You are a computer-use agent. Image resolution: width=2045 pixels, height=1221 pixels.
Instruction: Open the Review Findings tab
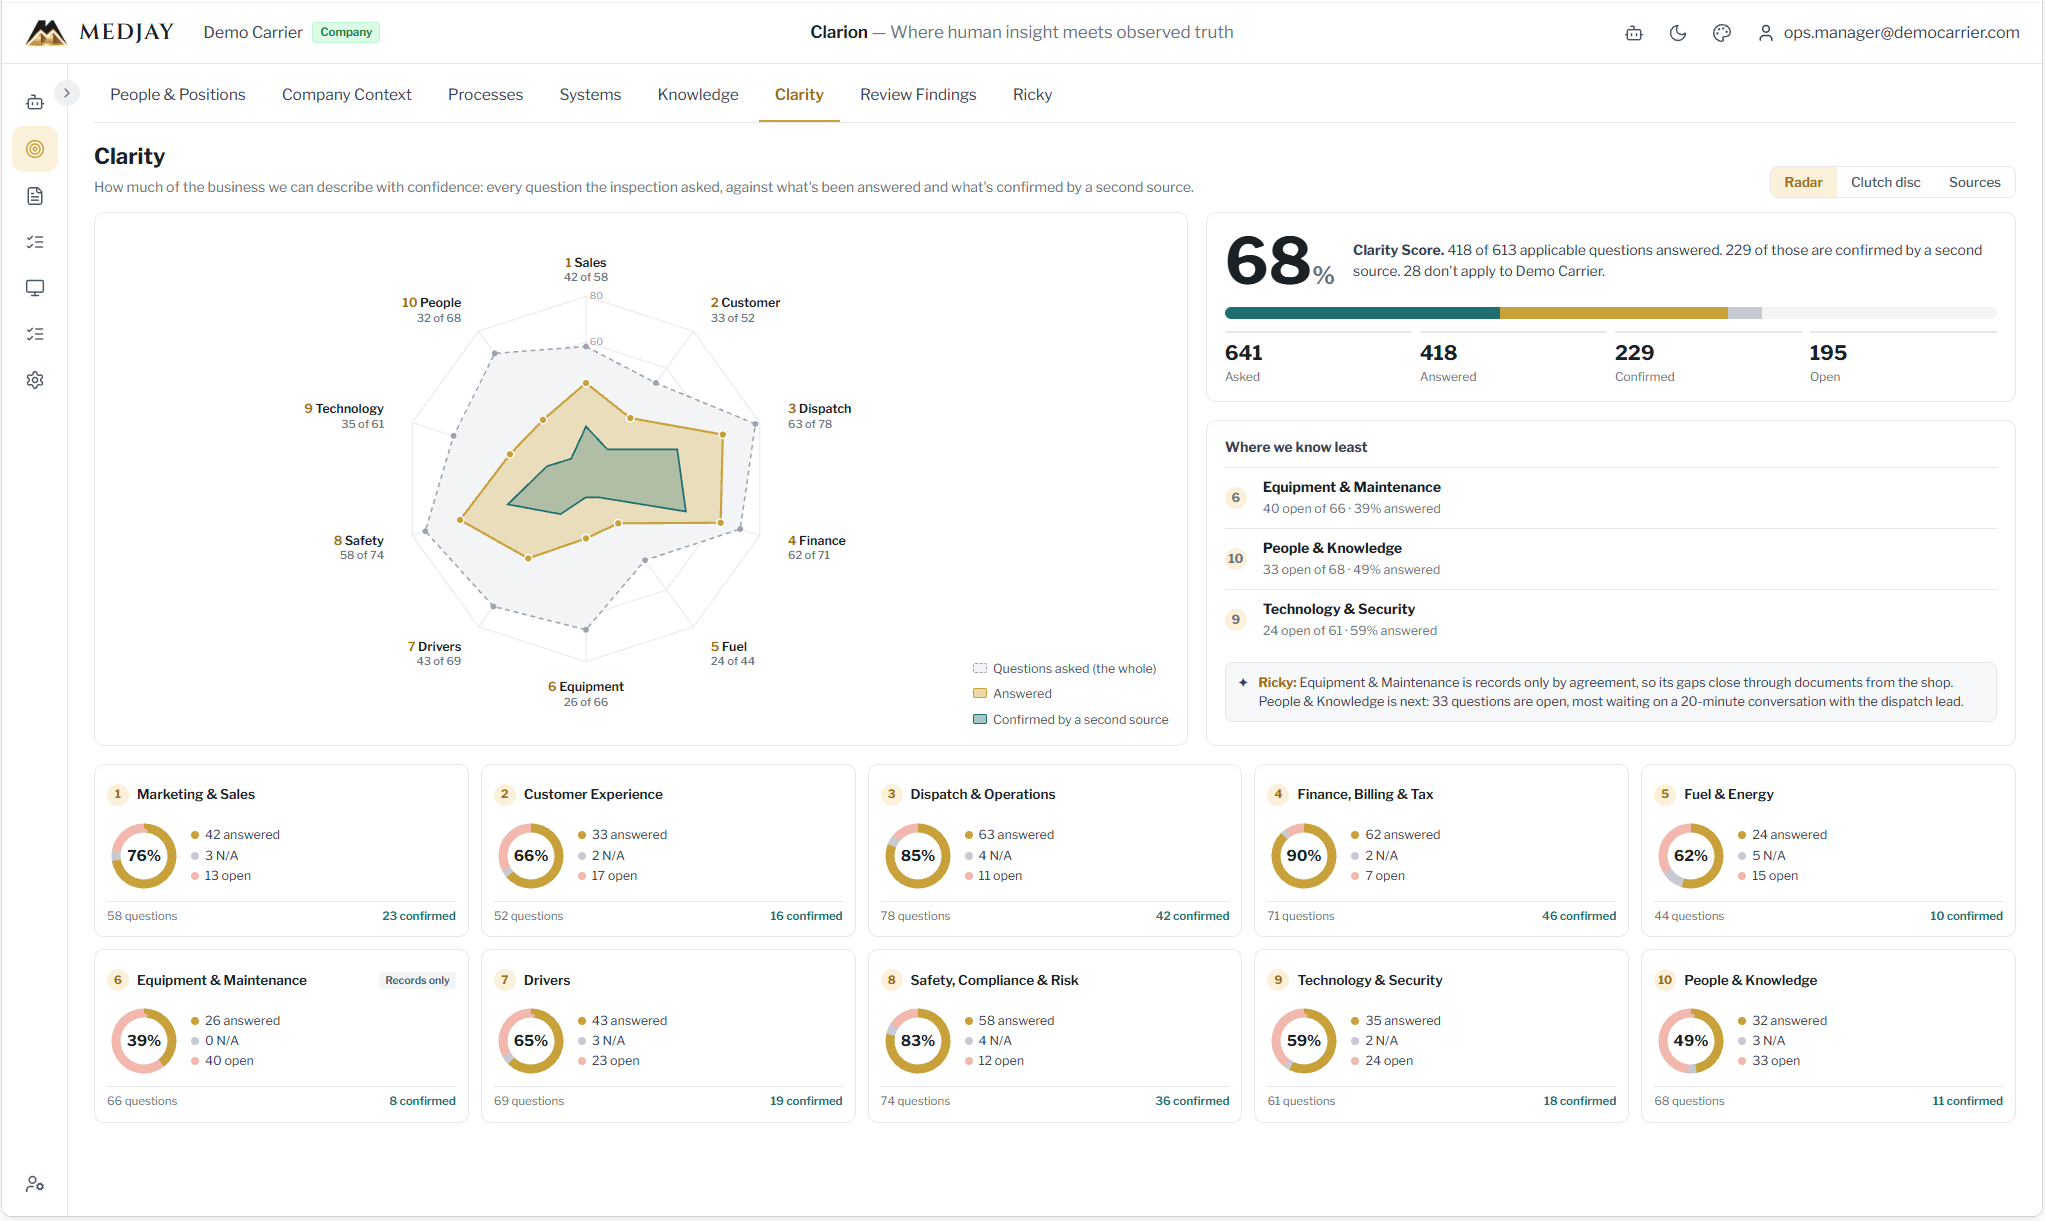[918, 94]
